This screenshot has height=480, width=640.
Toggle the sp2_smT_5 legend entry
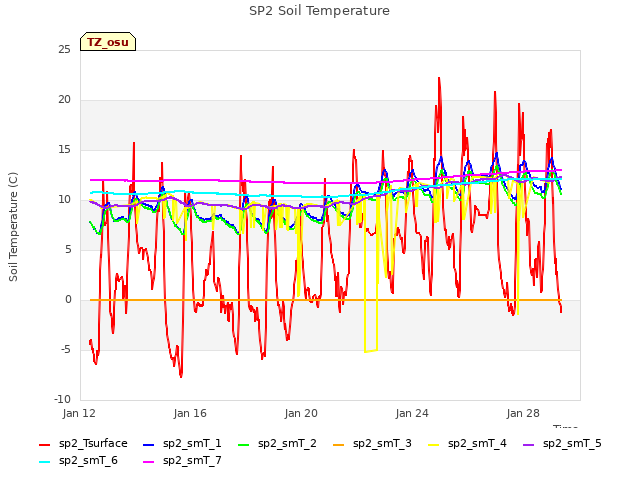(562, 444)
